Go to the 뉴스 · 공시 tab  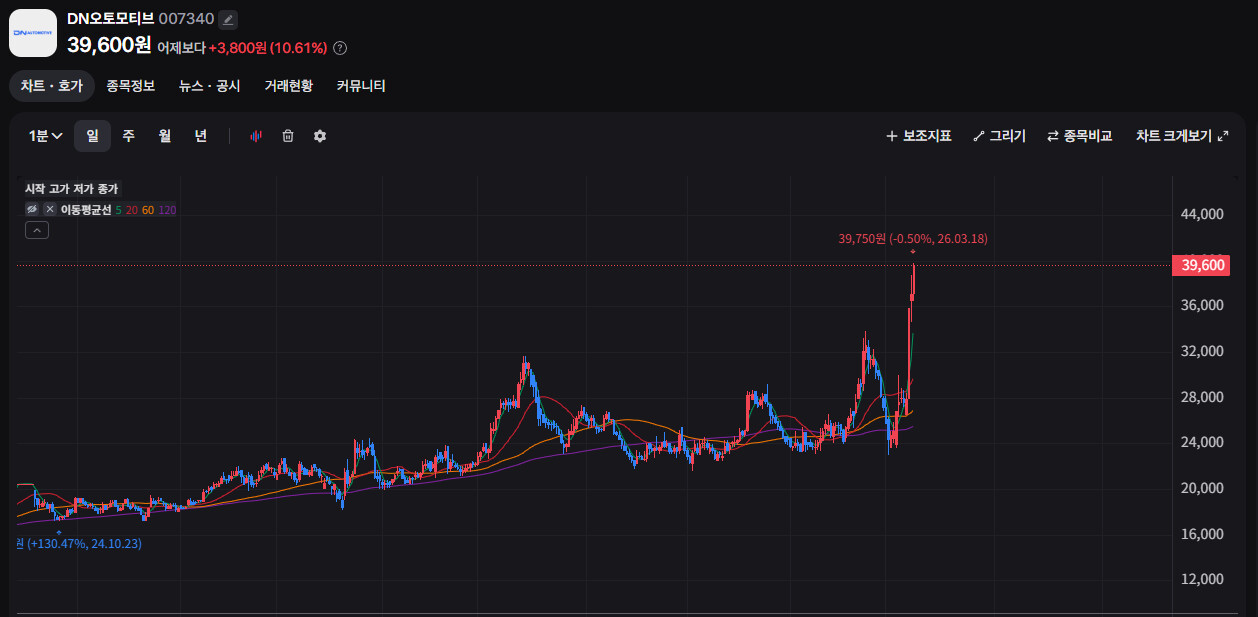click(209, 86)
